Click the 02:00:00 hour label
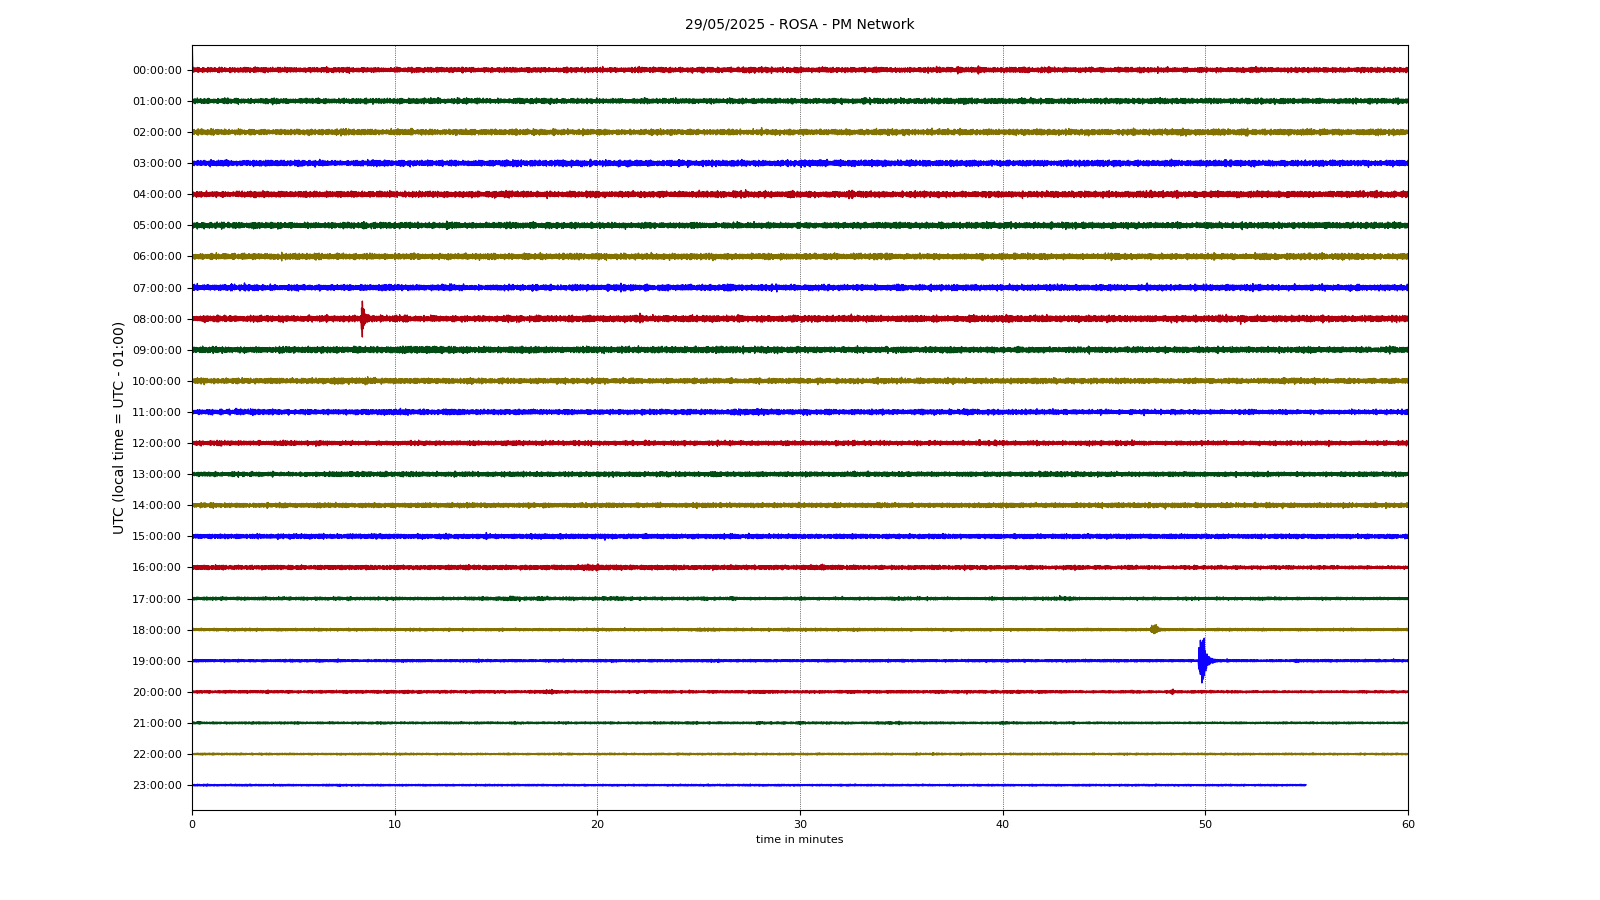Viewport: 1600px width, 900px height. point(157,132)
